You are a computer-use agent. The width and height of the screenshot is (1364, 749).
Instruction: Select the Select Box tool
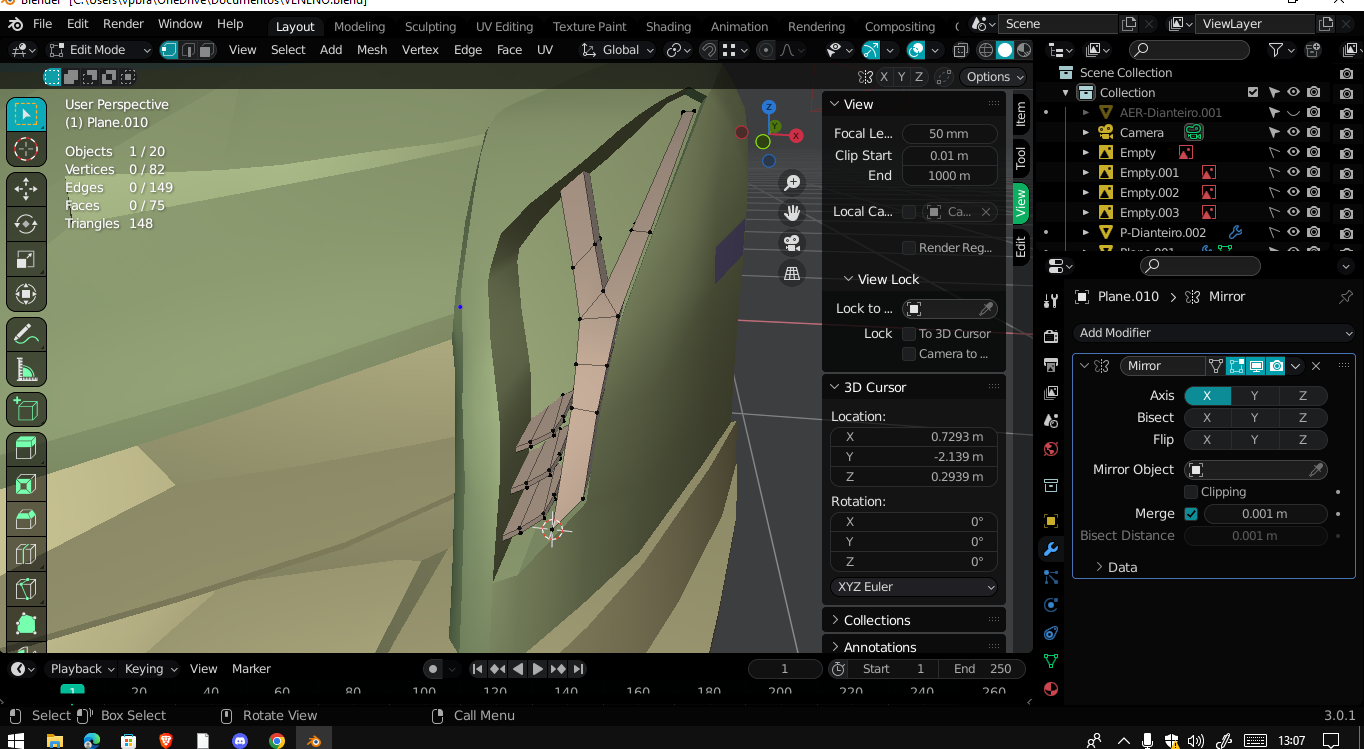point(26,115)
